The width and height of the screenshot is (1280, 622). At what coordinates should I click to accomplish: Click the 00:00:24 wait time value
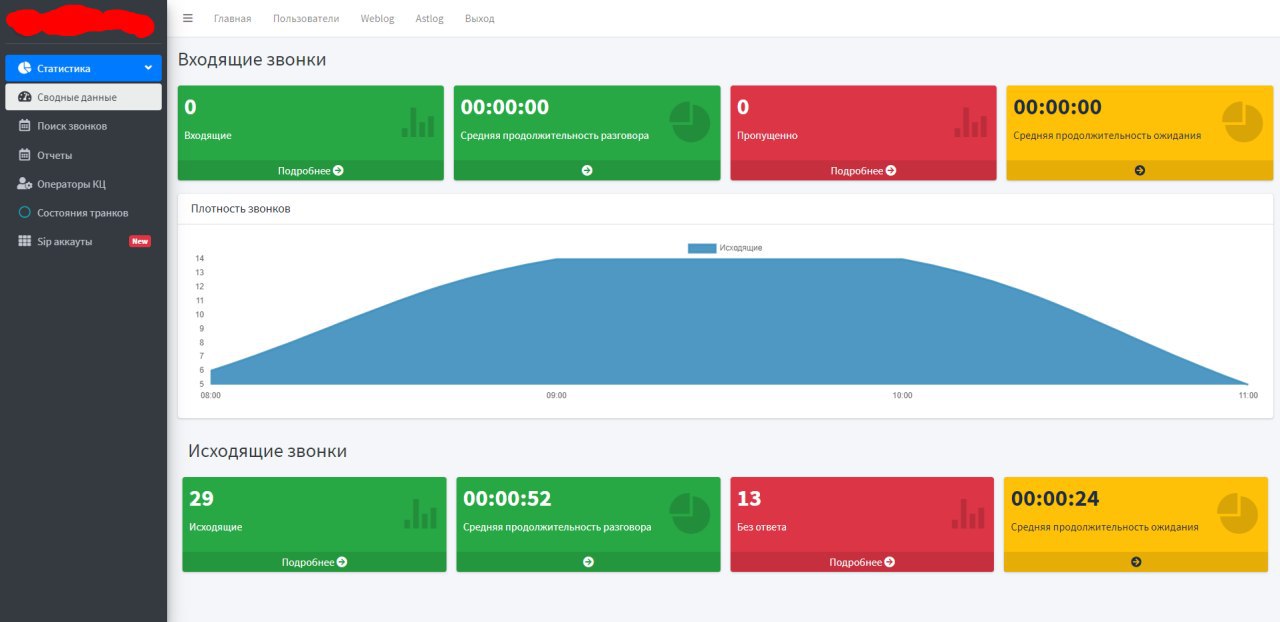pyautogui.click(x=1055, y=498)
